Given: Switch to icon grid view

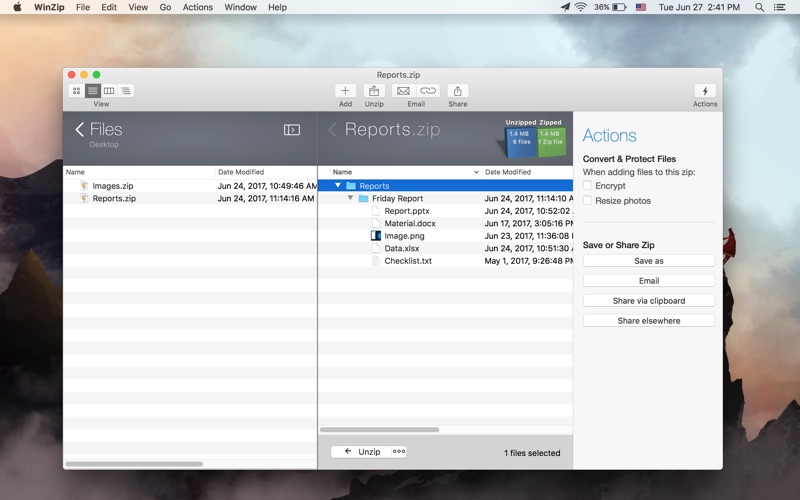Looking at the screenshot, I should (x=76, y=91).
